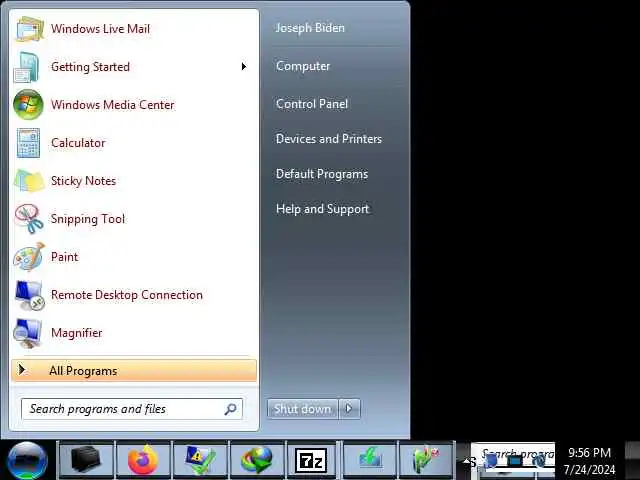Click the Sticky Notes icon
Viewport: 640px width, 480px height.
coord(29,181)
